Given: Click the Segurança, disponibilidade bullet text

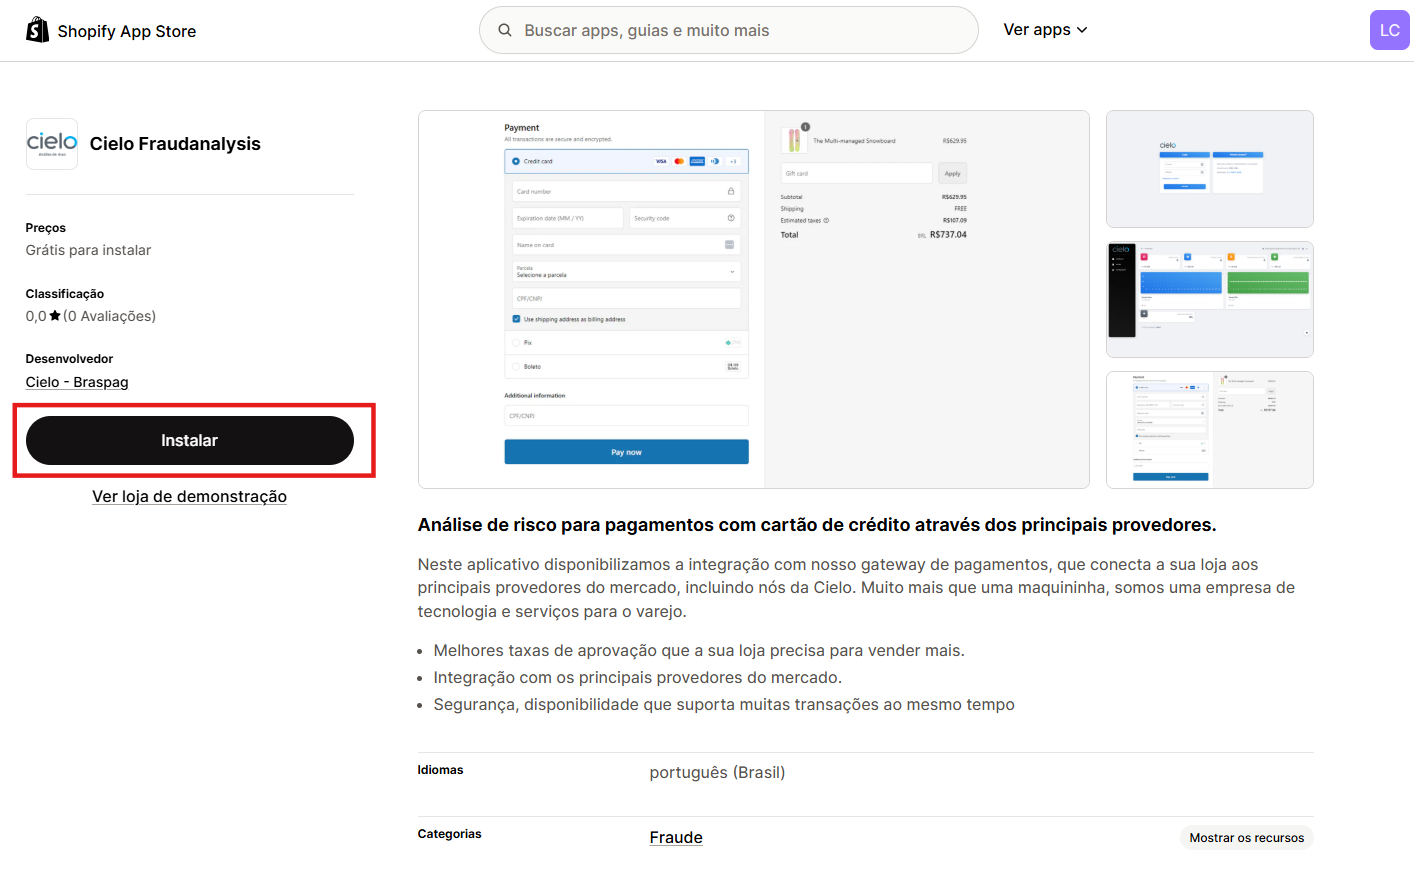Looking at the screenshot, I should (724, 705).
